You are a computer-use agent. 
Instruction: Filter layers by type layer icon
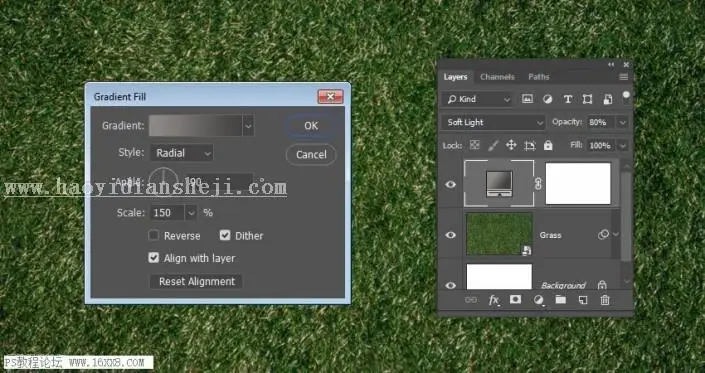pyautogui.click(x=567, y=99)
